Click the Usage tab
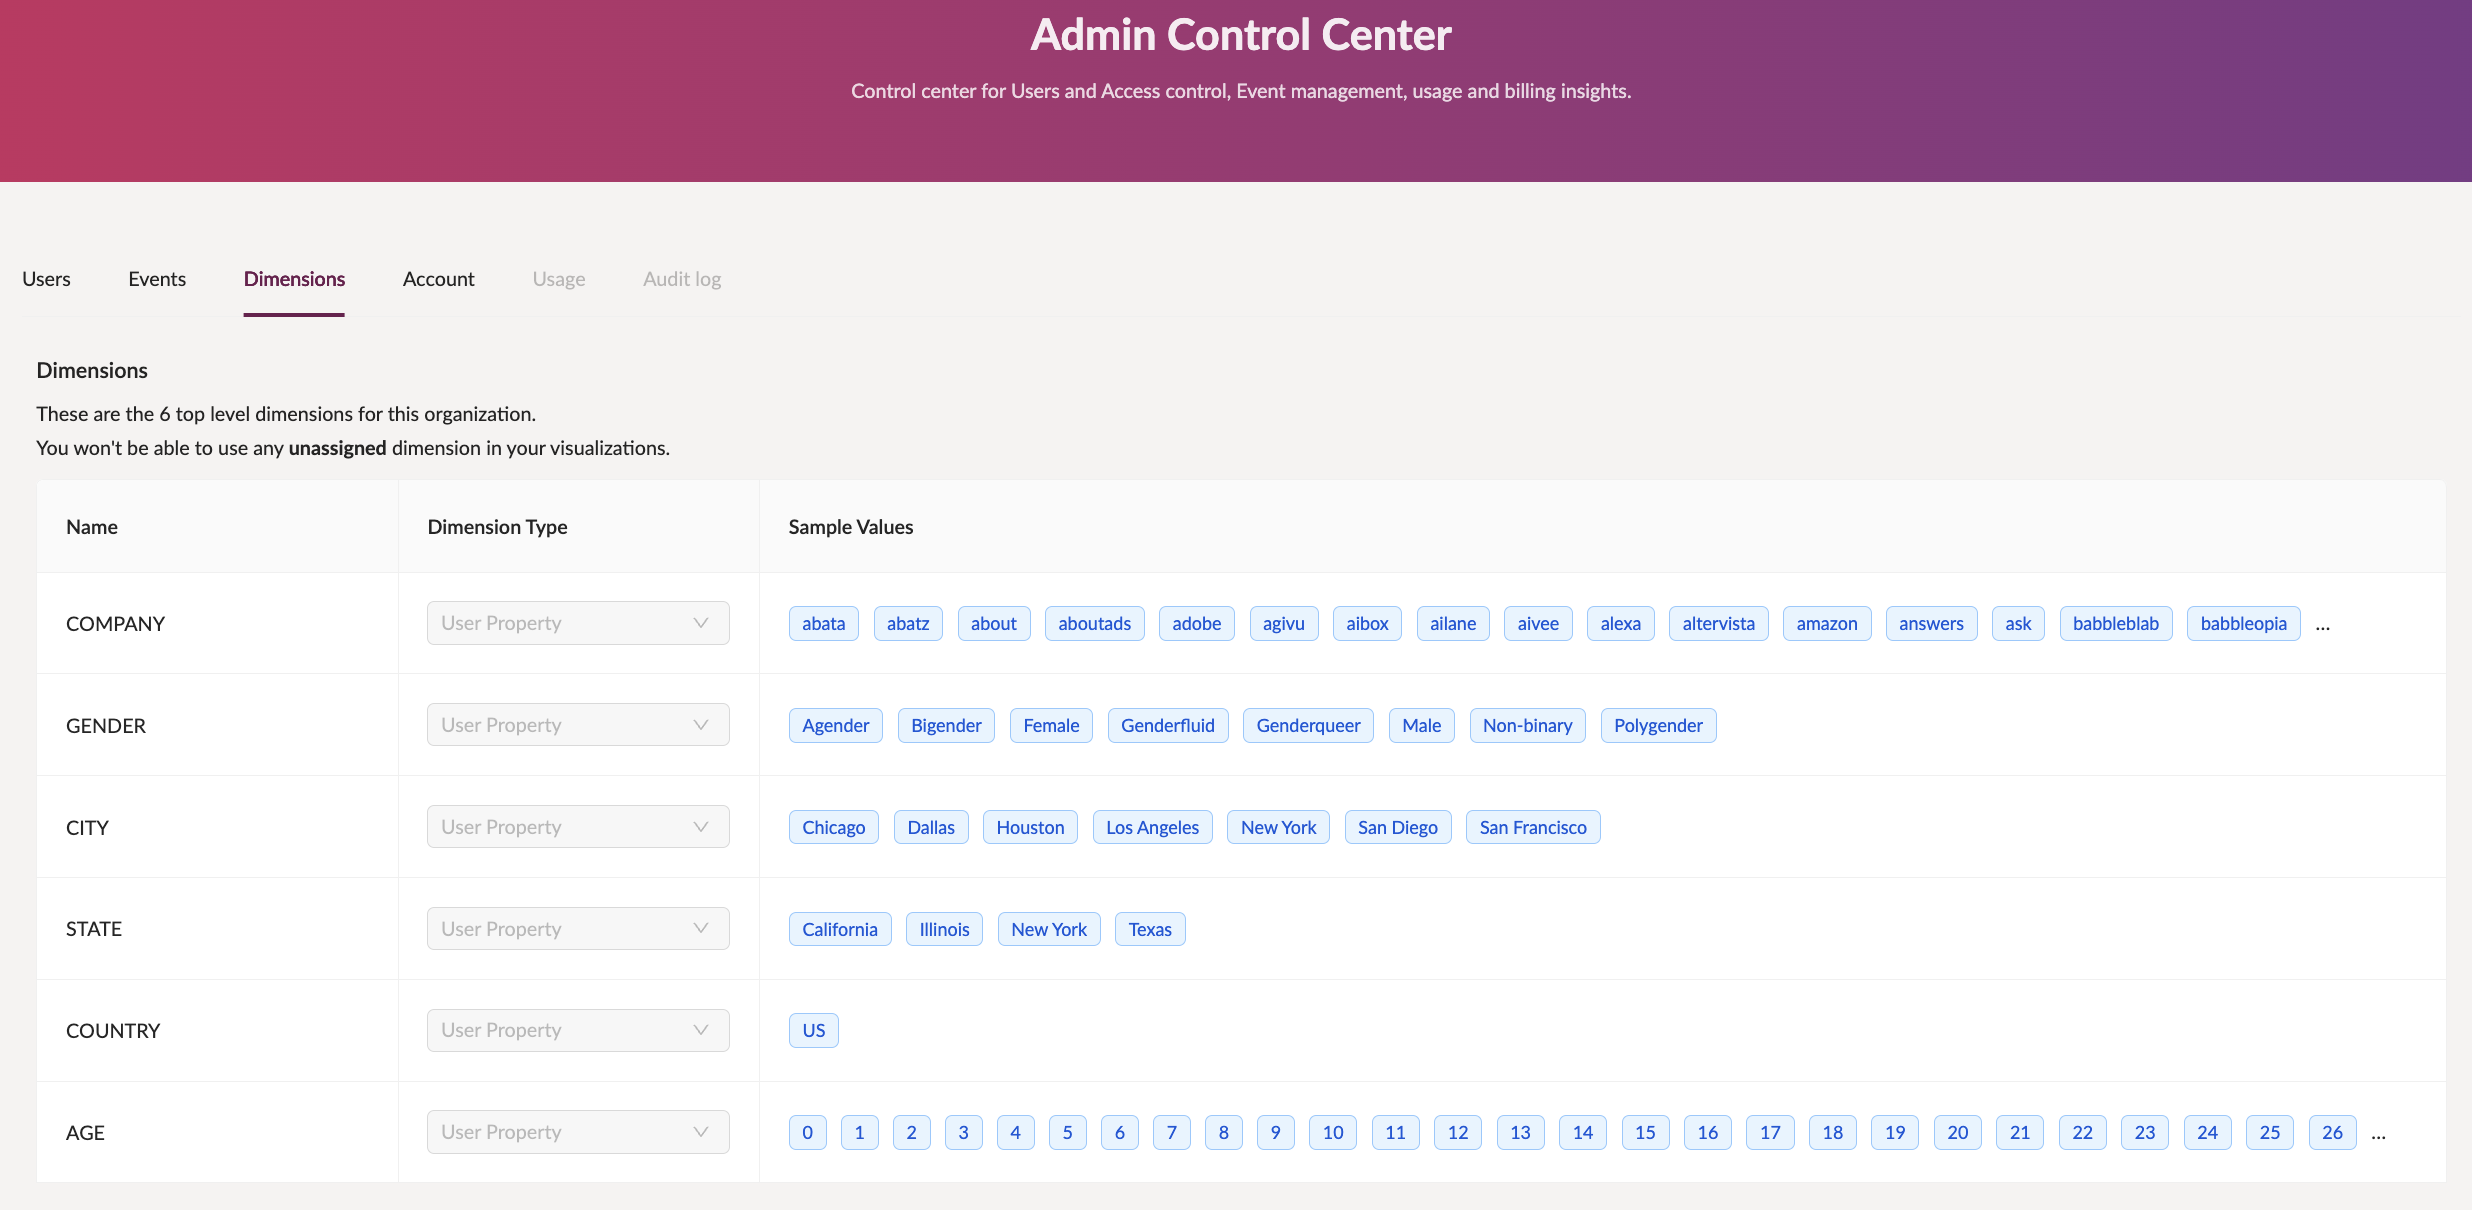The height and width of the screenshot is (1210, 2472). coord(558,279)
